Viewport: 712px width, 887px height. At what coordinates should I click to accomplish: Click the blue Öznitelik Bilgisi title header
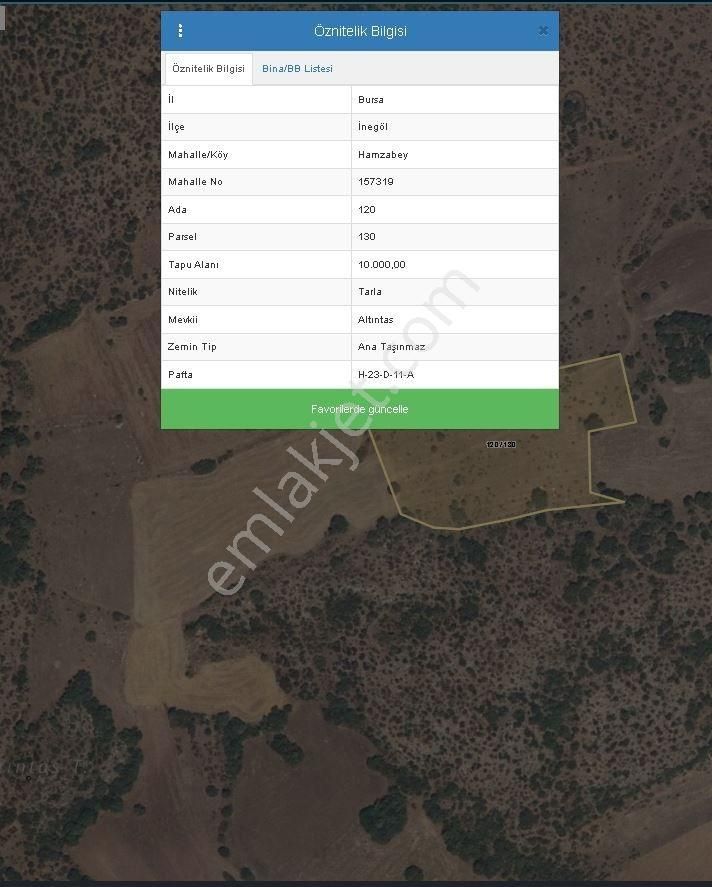pos(360,31)
